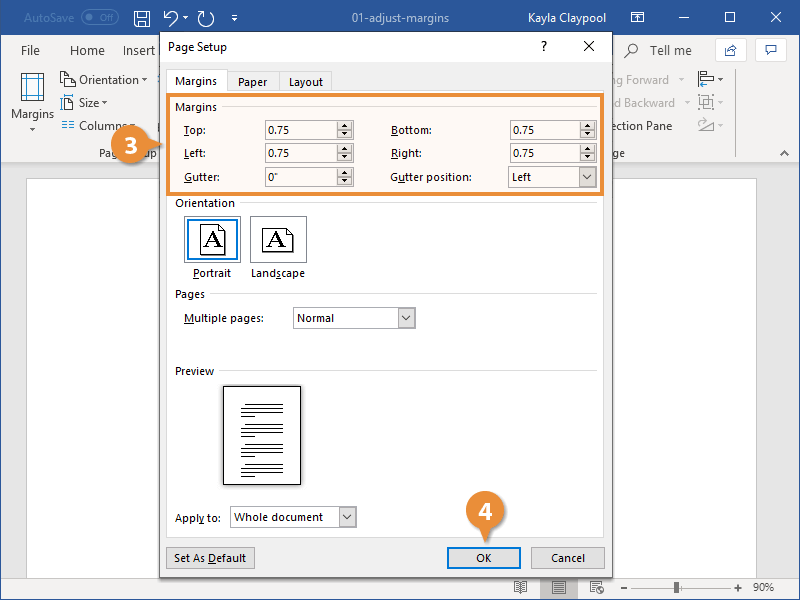Image resolution: width=800 pixels, height=600 pixels.
Task: Click the zoom slider handle
Action: (x=677, y=588)
